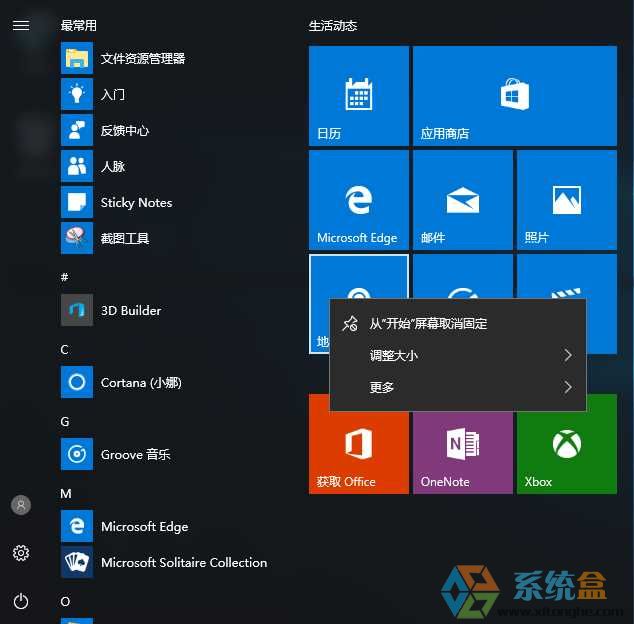634x624 pixels.
Task: Click the middle tile above the context menu
Action: (x=463, y=277)
